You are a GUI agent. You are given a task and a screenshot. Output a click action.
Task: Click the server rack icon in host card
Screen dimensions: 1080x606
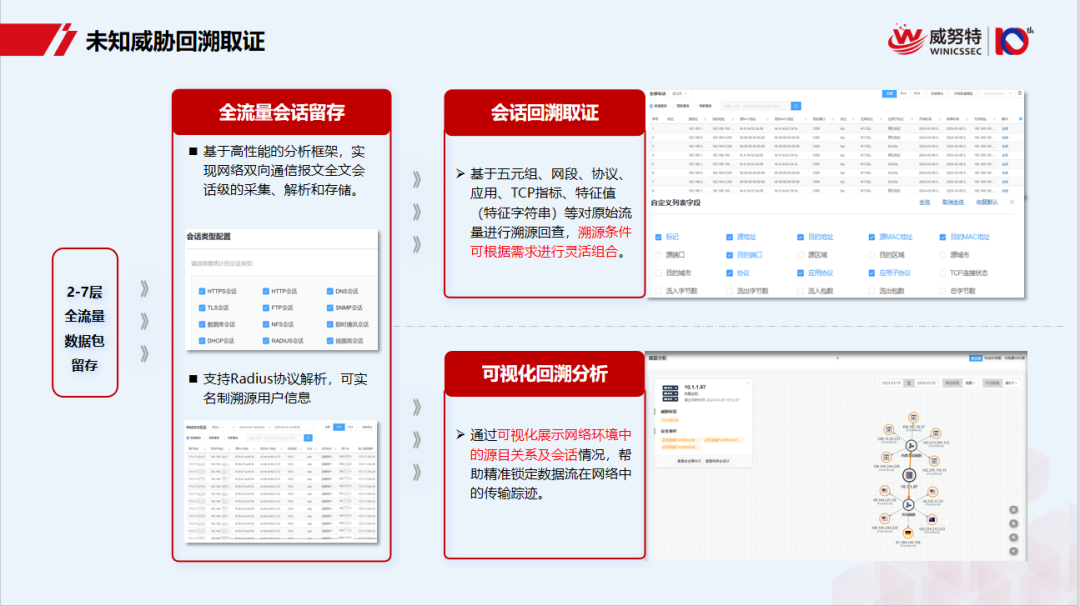click(670, 393)
